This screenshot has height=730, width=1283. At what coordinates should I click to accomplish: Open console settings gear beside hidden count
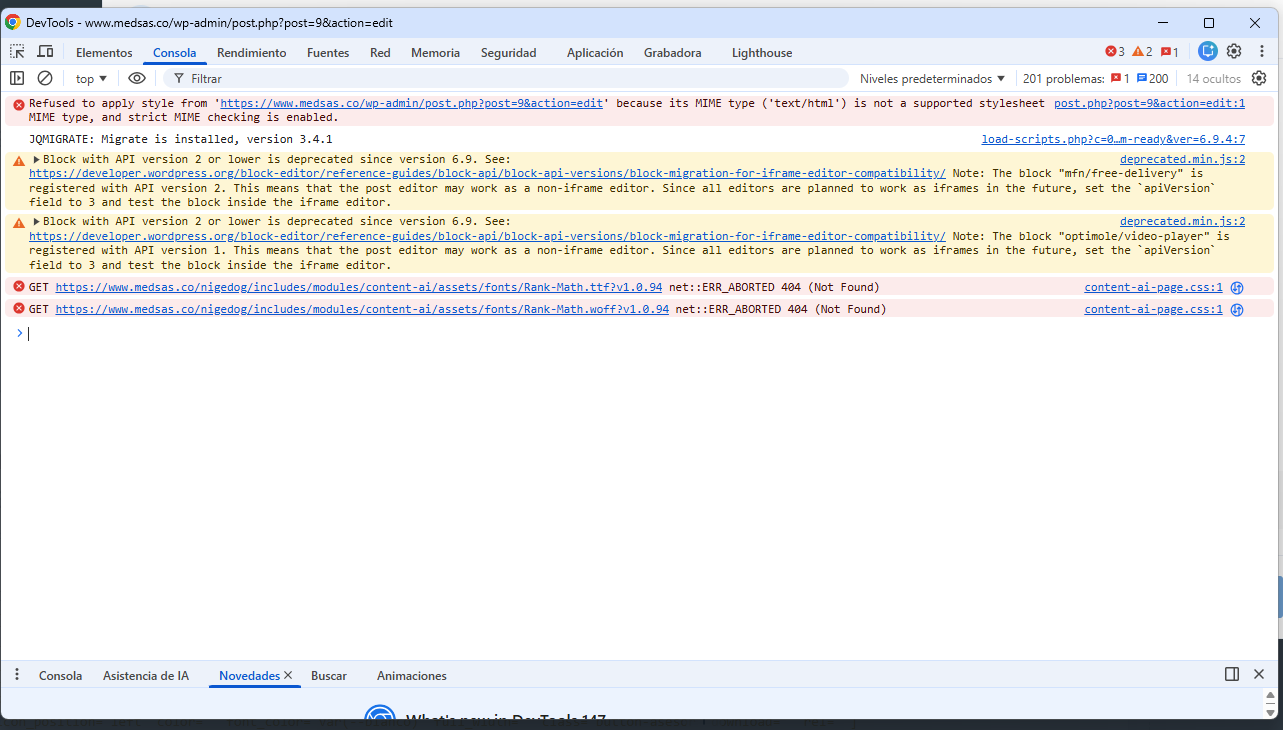pyautogui.click(x=1259, y=78)
